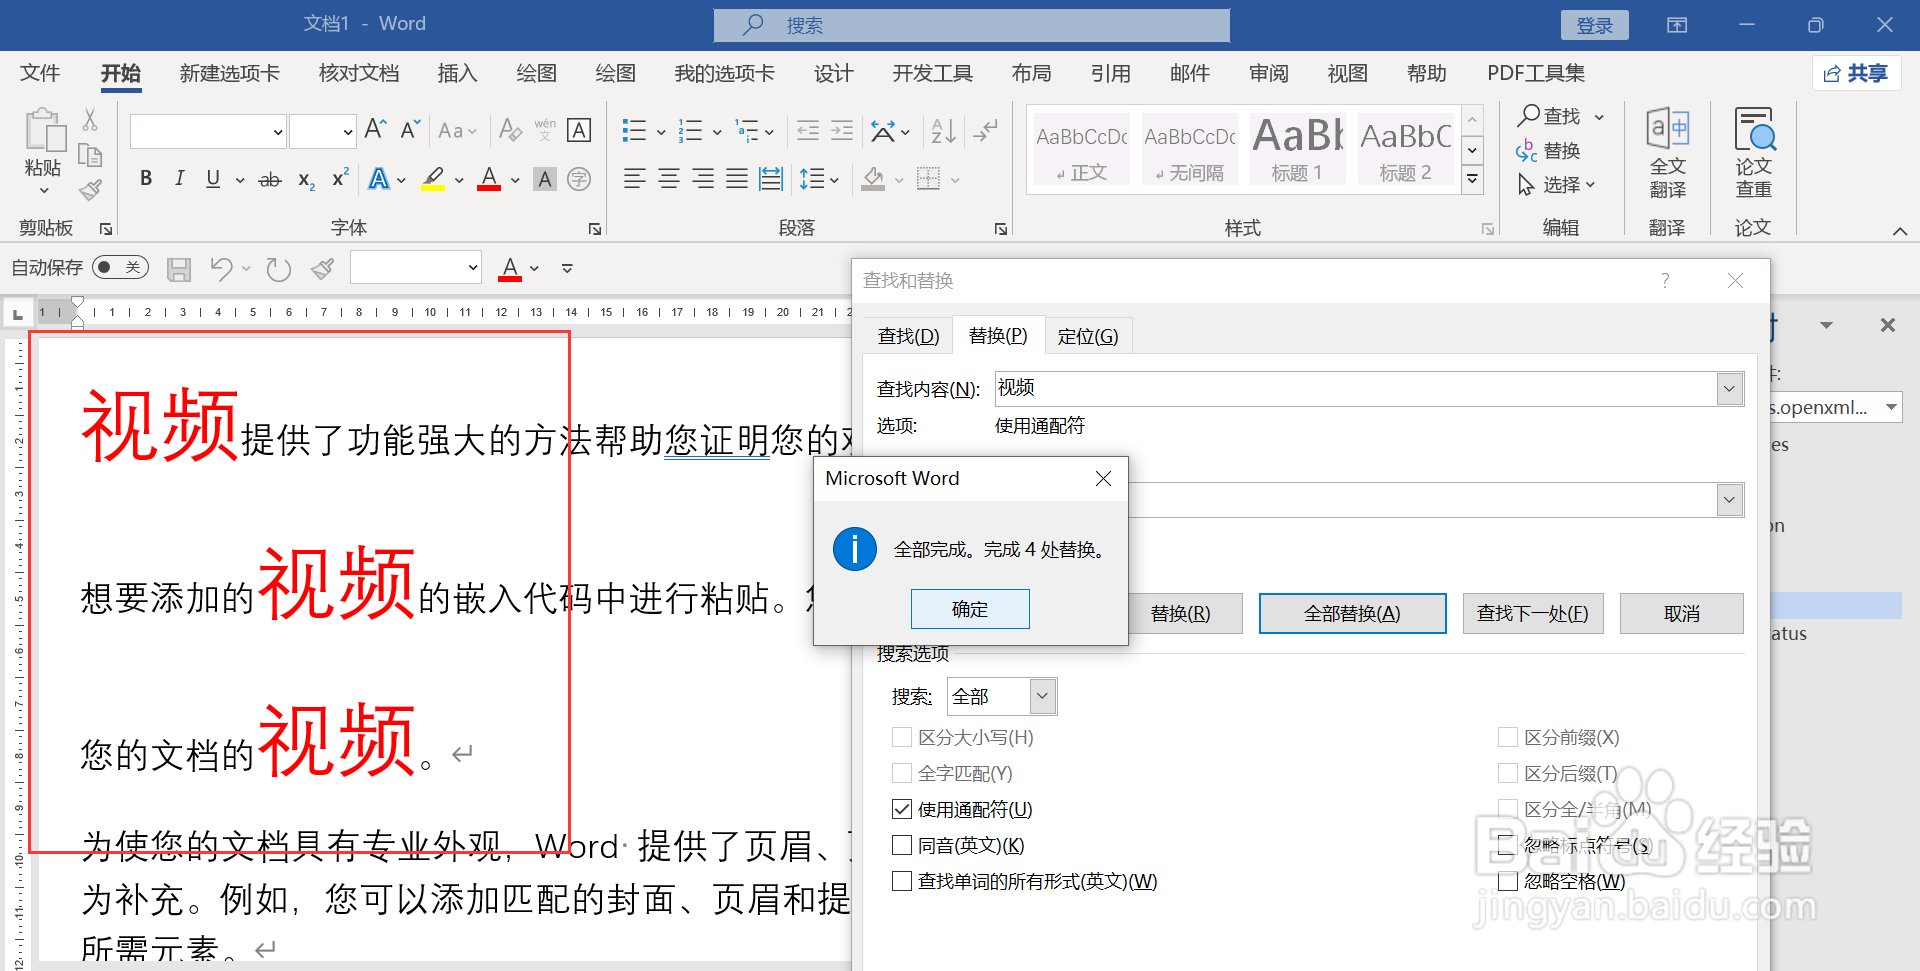
Task: Open the replace-with field dropdown arrow
Action: point(1730,500)
